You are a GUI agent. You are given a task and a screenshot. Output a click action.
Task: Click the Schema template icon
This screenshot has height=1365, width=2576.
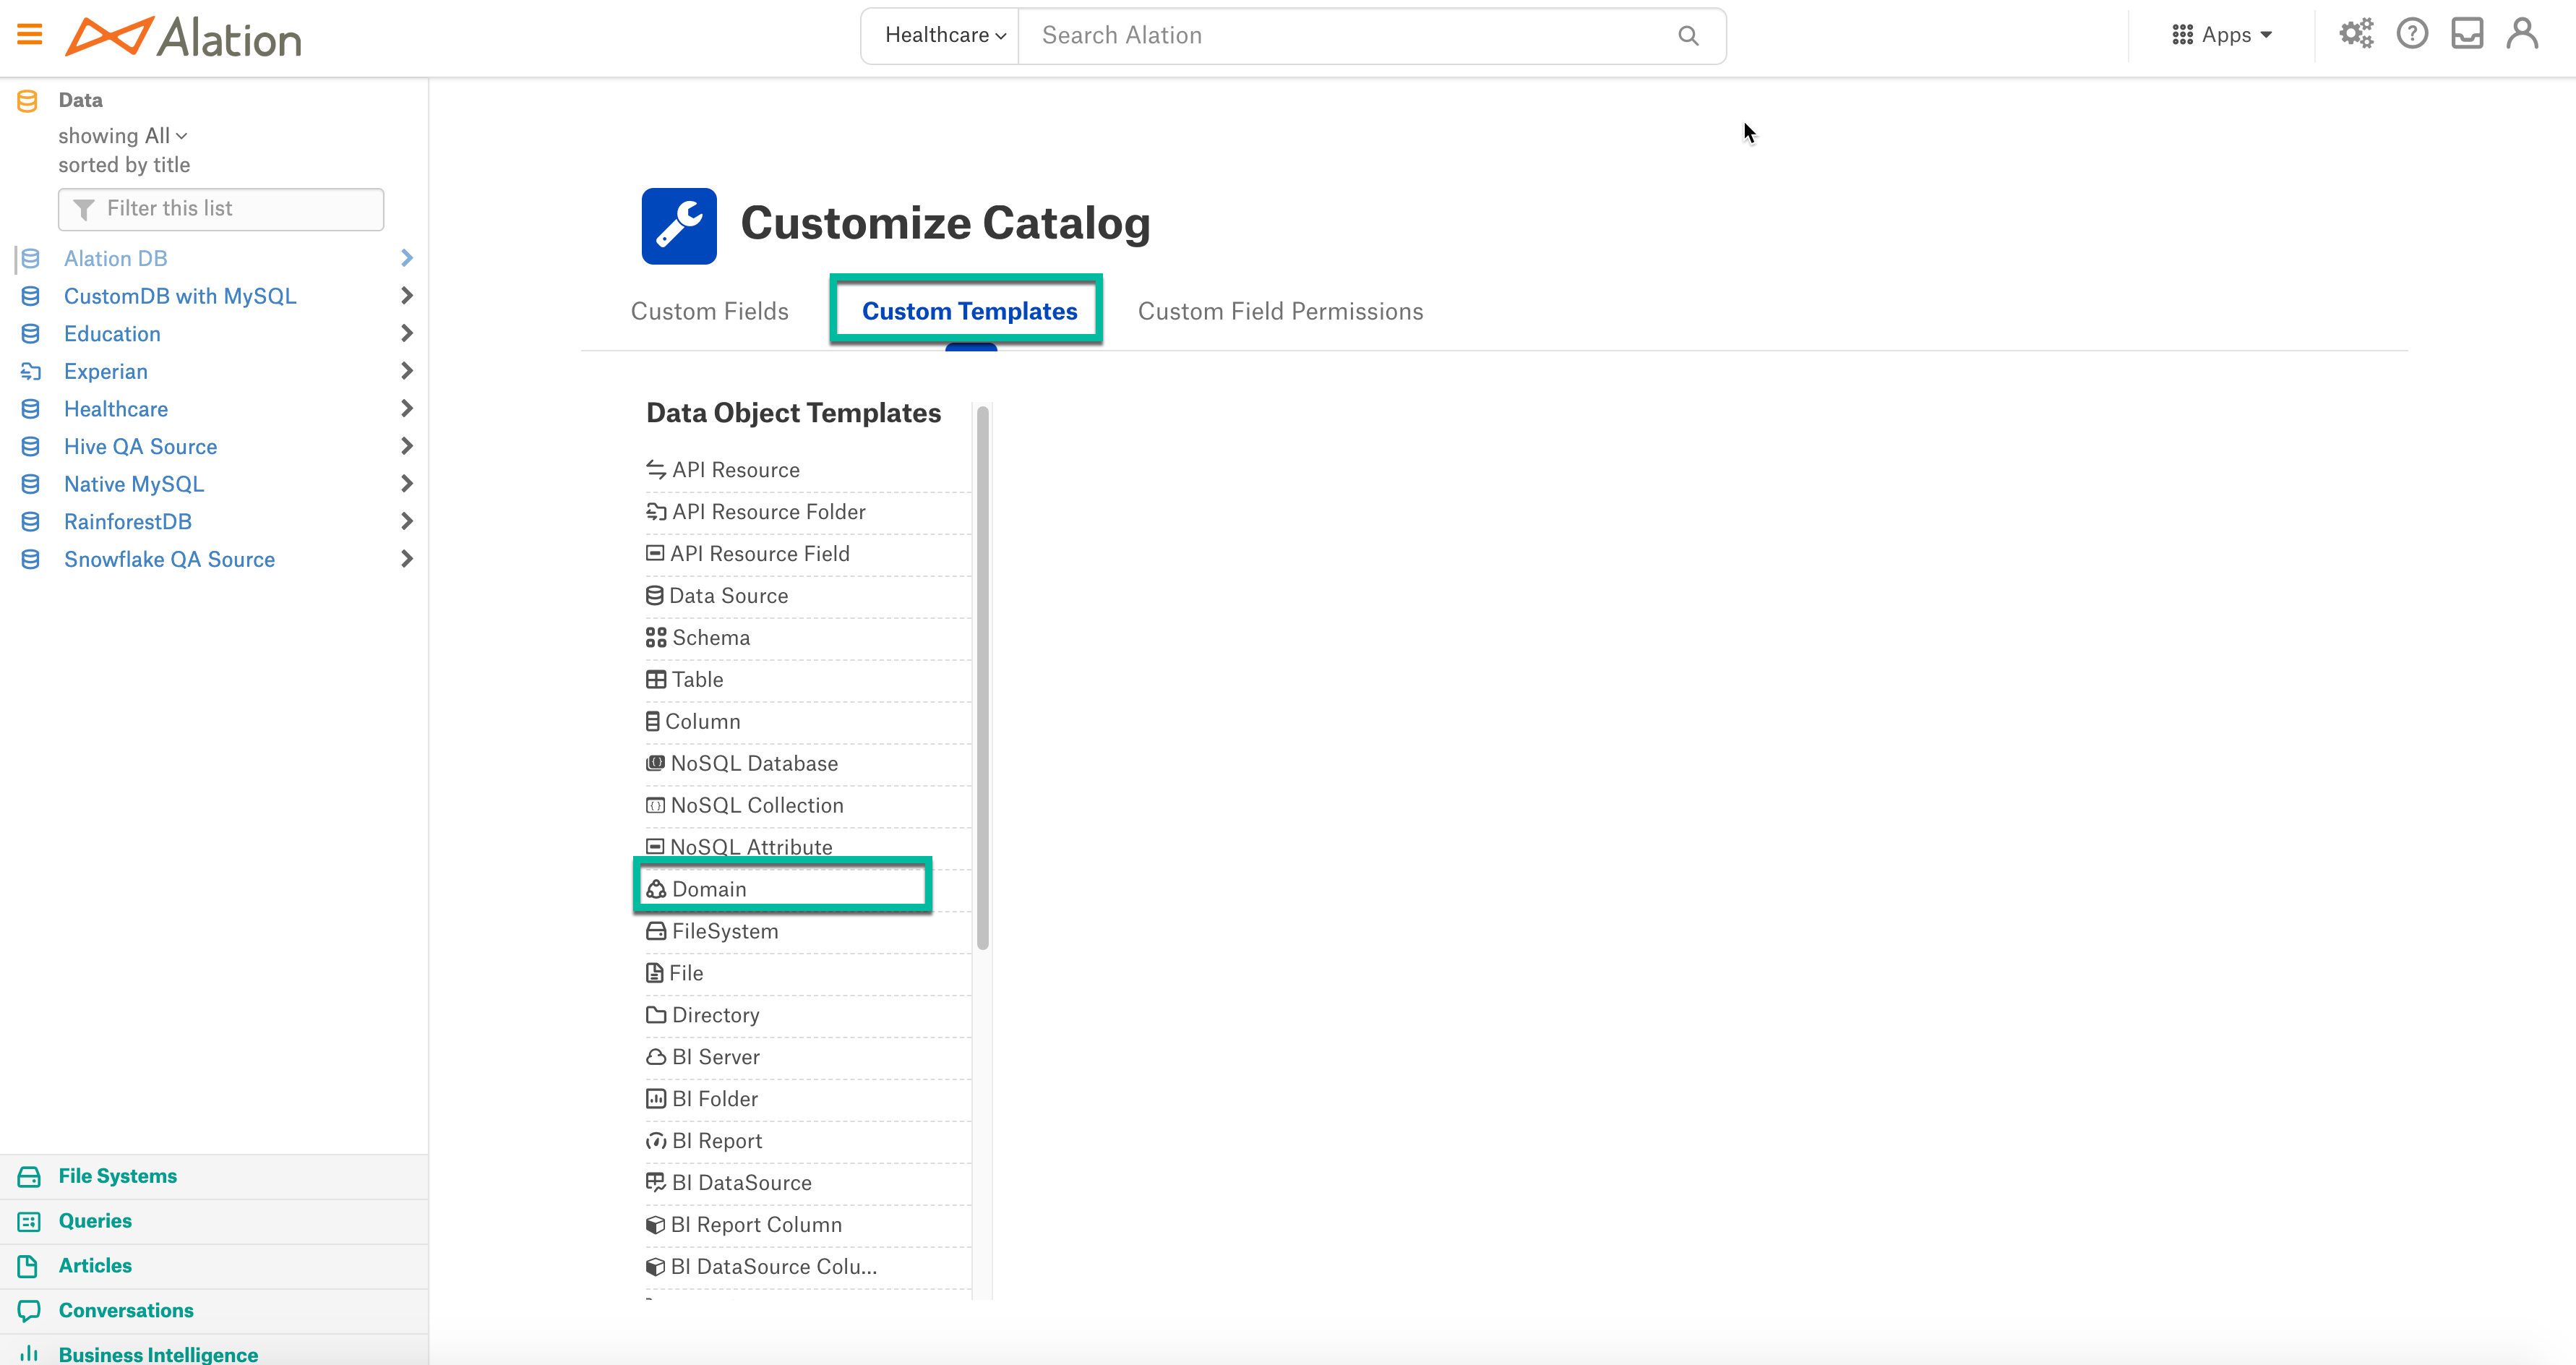tap(656, 638)
